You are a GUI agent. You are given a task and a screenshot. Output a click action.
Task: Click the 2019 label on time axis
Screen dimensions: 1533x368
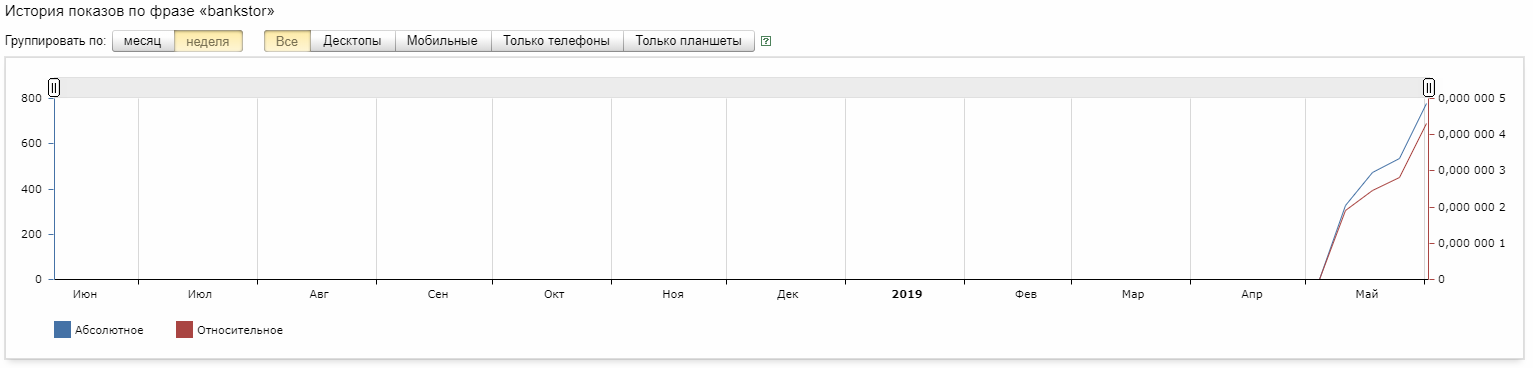coord(907,295)
